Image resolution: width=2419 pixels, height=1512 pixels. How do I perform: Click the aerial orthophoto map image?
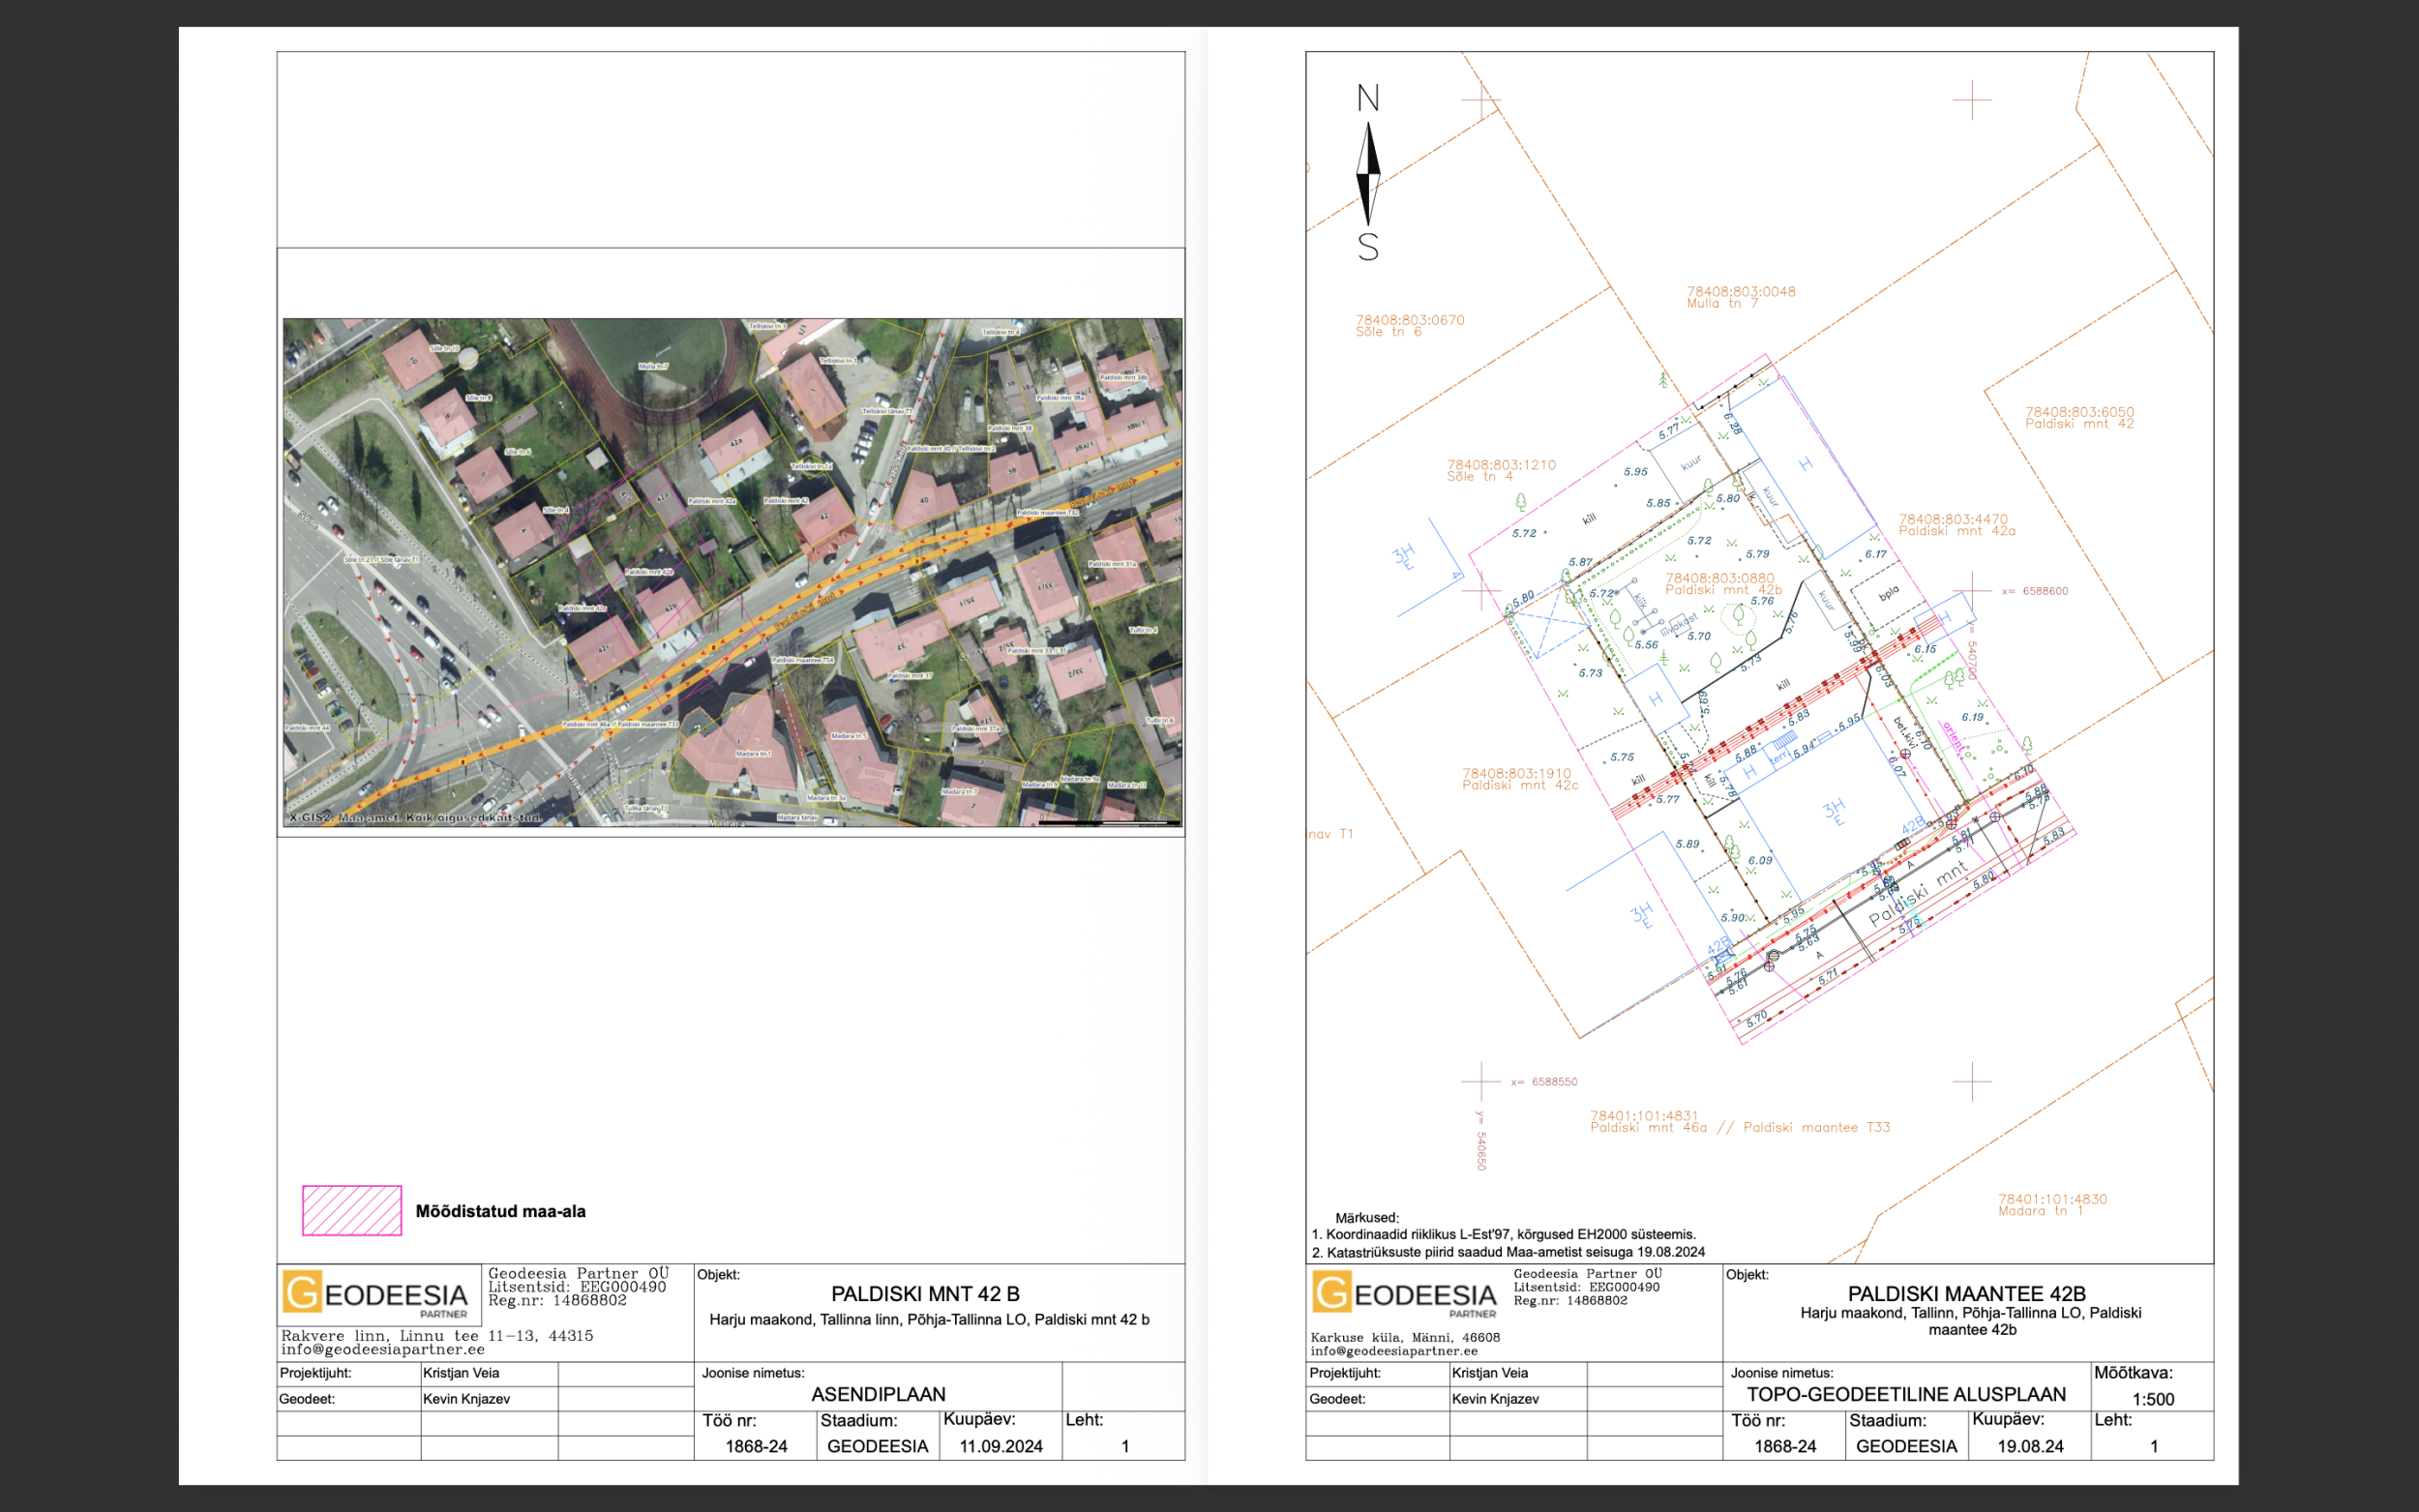point(732,572)
